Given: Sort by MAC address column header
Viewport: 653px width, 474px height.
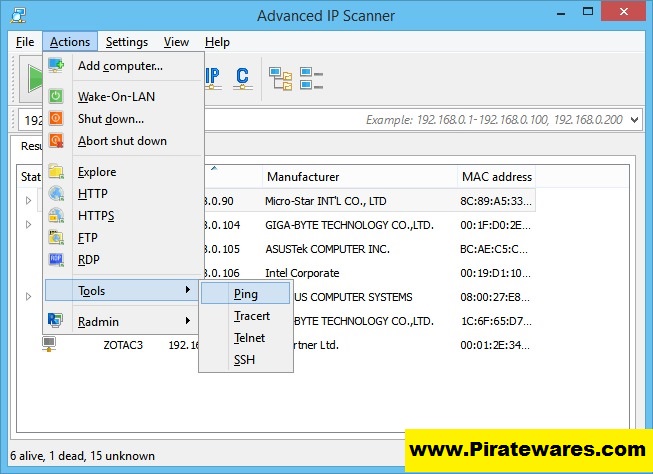Looking at the screenshot, I should (x=496, y=177).
